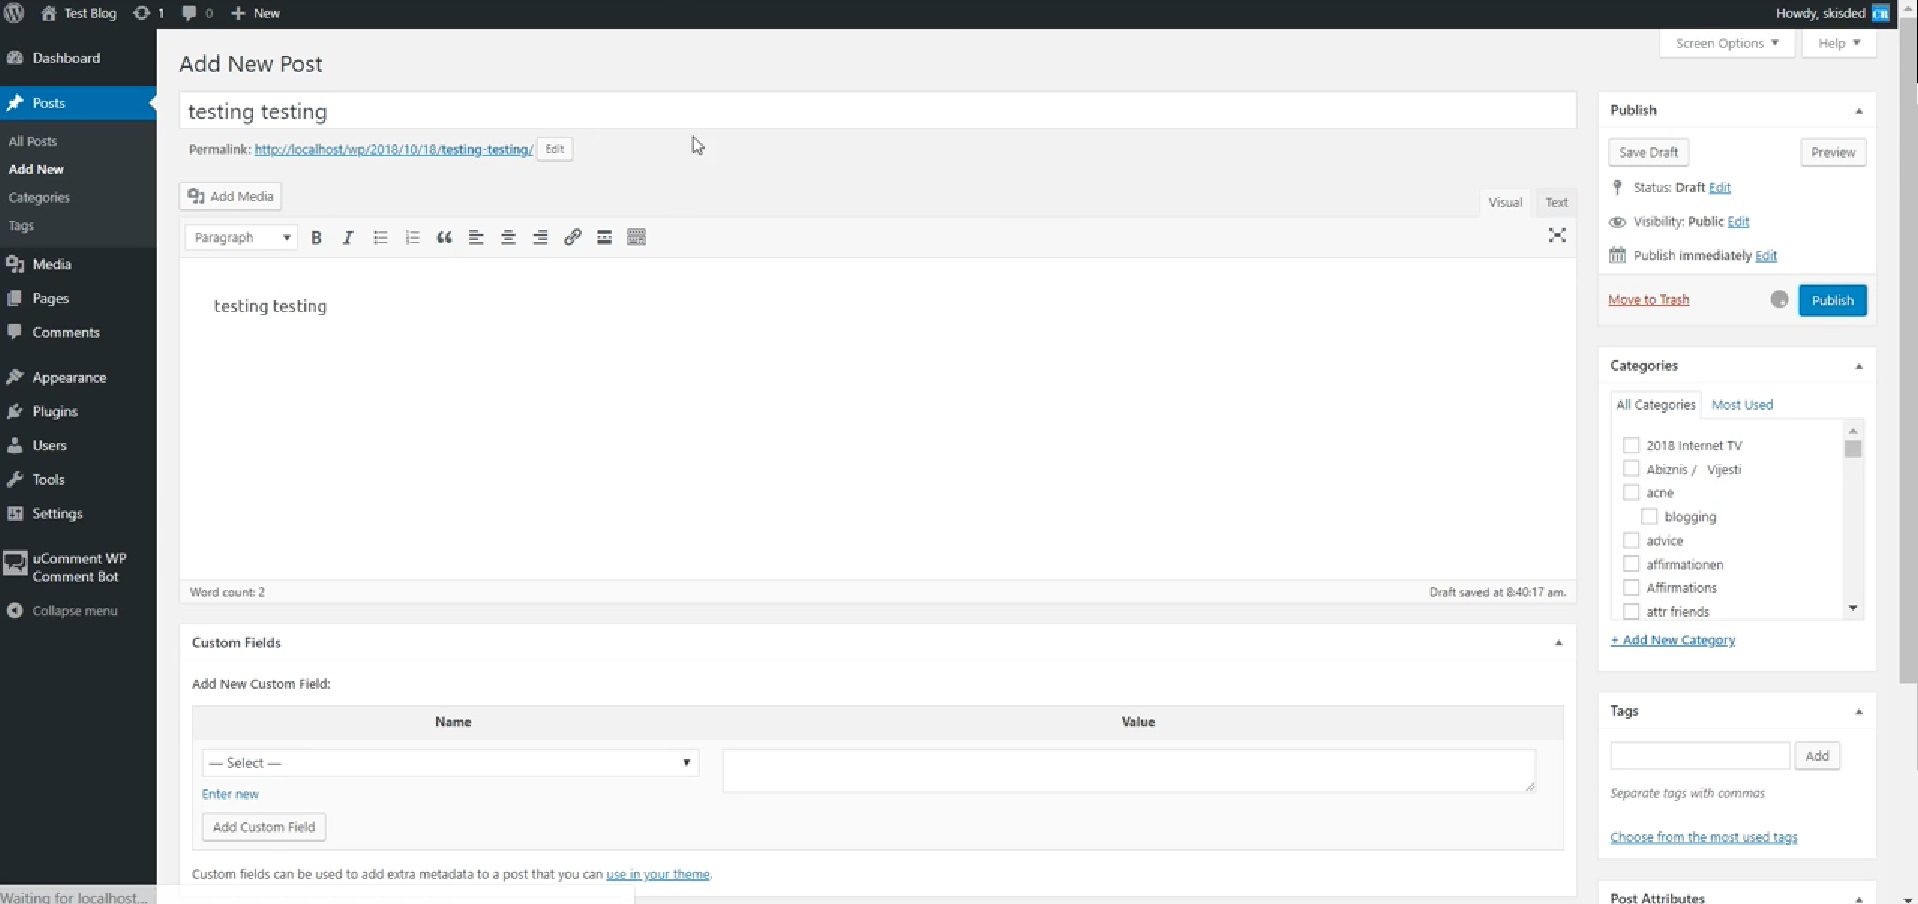Click Add Media button
The height and width of the screenshot is (904, 1918).
tap(230, 196)
